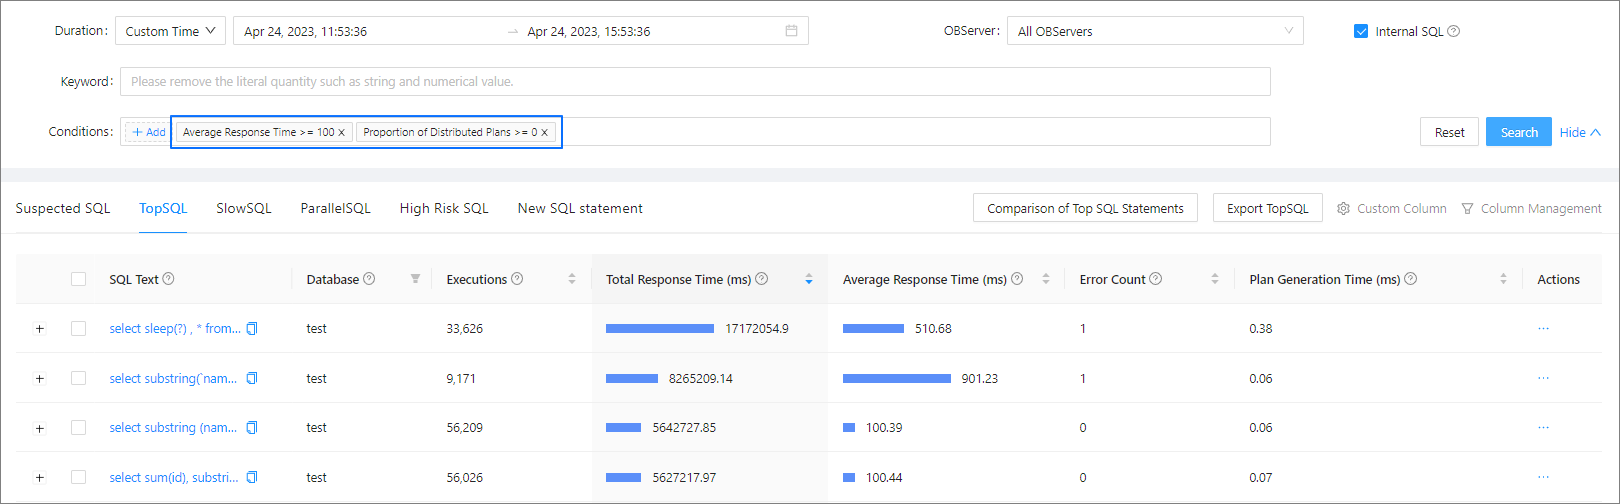Image resolution: width=1620 pixels, height=504 pixels.
Task: Expand the 'select sleep(?)' row
Action: click(40, 329)
